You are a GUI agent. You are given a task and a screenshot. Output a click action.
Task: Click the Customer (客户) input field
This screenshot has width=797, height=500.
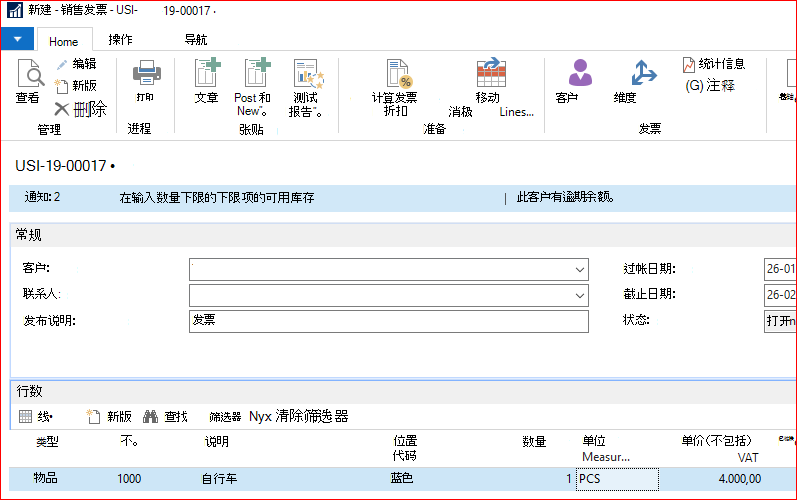(x=389, y=270)
